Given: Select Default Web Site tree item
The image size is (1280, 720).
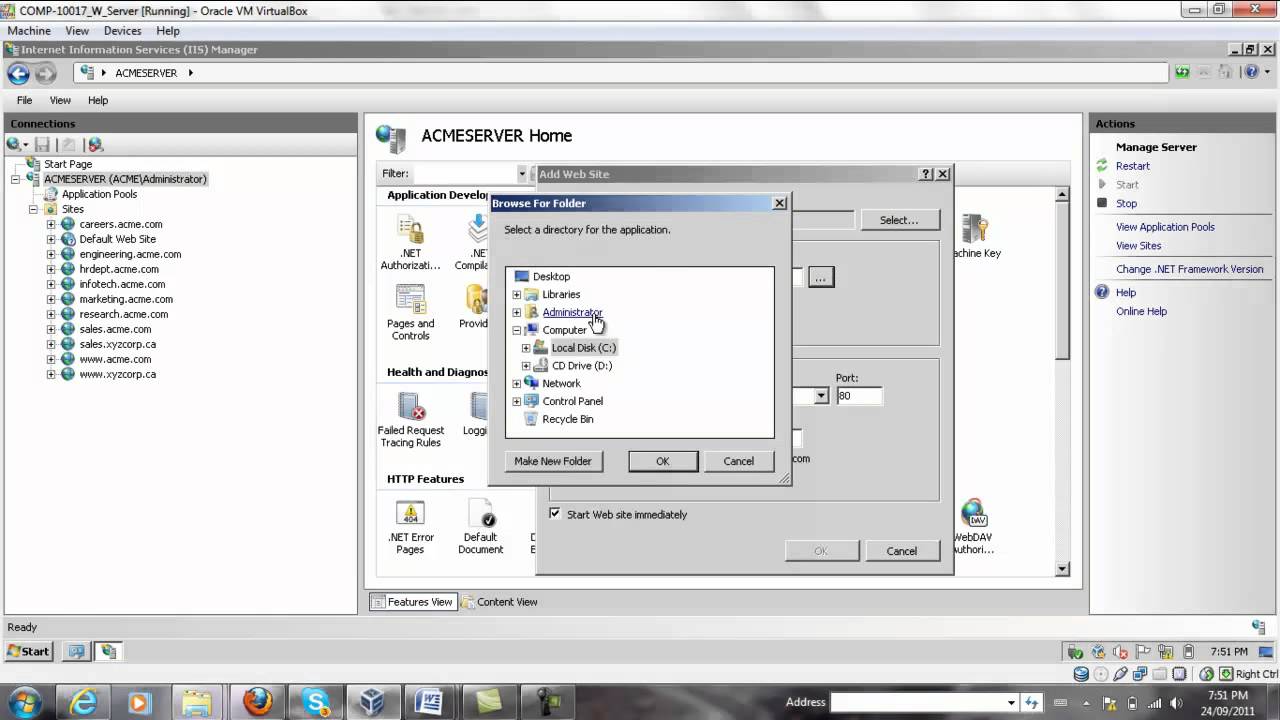Looking at the screenshot, I should (x=117, y=239).
